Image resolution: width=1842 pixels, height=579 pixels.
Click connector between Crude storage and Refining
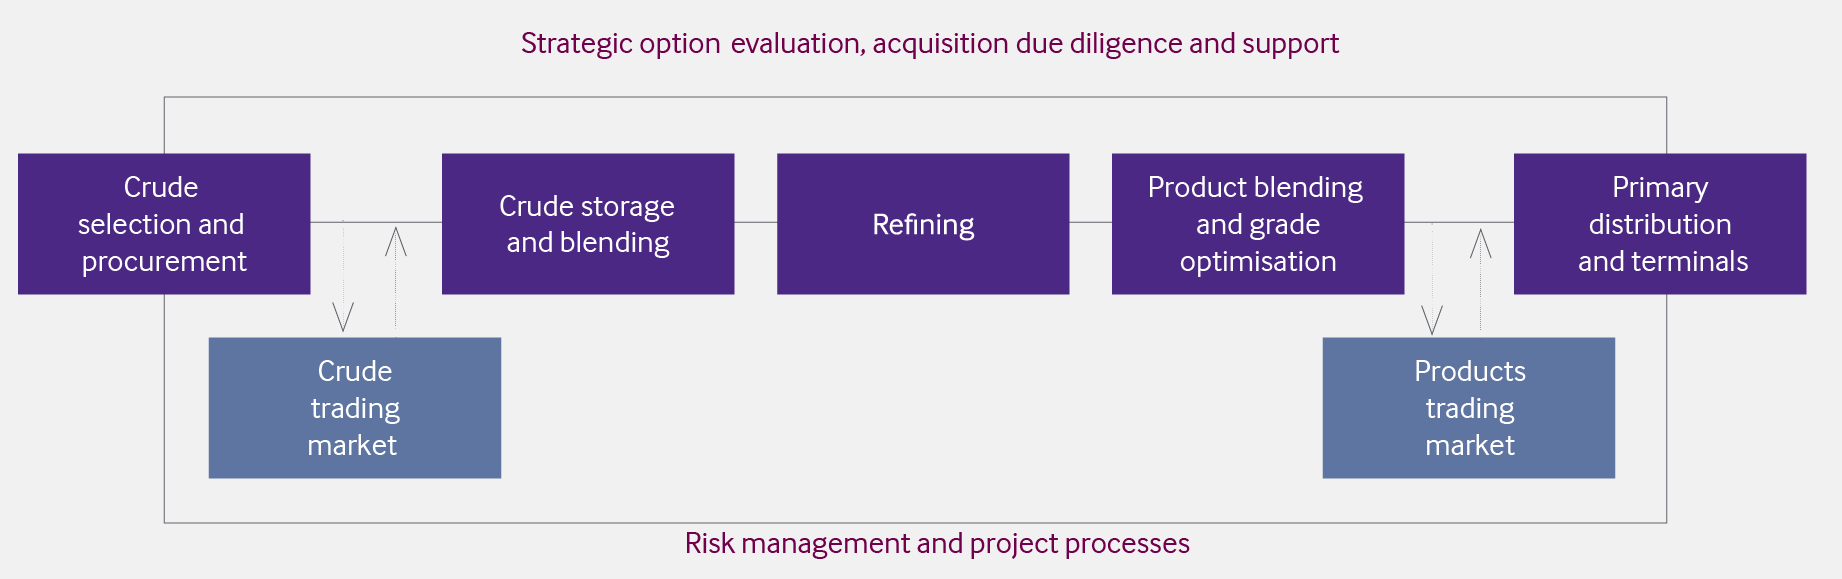pos(756,222)
